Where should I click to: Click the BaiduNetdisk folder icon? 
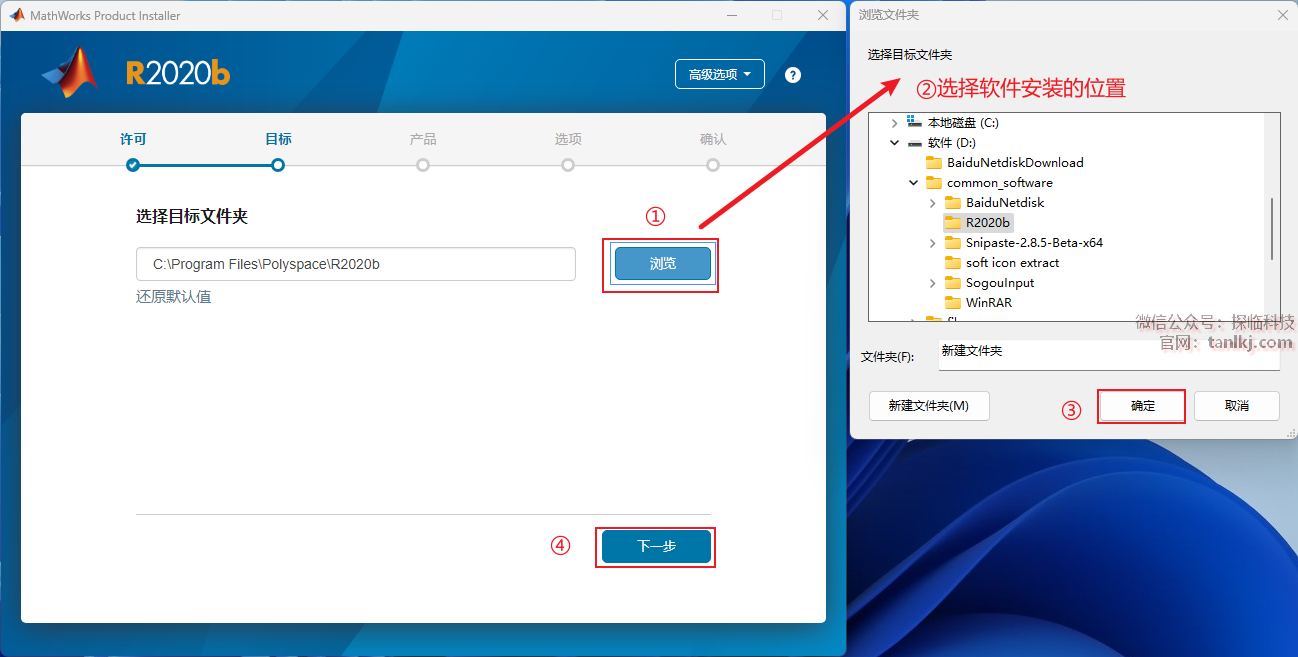click(x=953, y=202)
